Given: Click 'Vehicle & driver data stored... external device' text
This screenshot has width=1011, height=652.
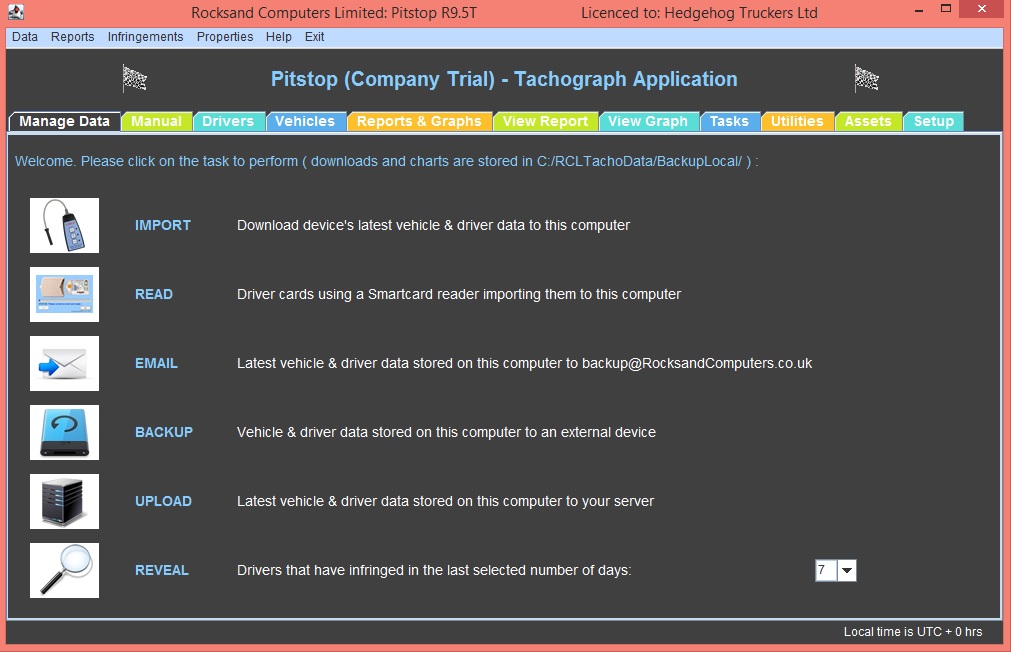Looking at the screenshot, I should pos(446,432).
